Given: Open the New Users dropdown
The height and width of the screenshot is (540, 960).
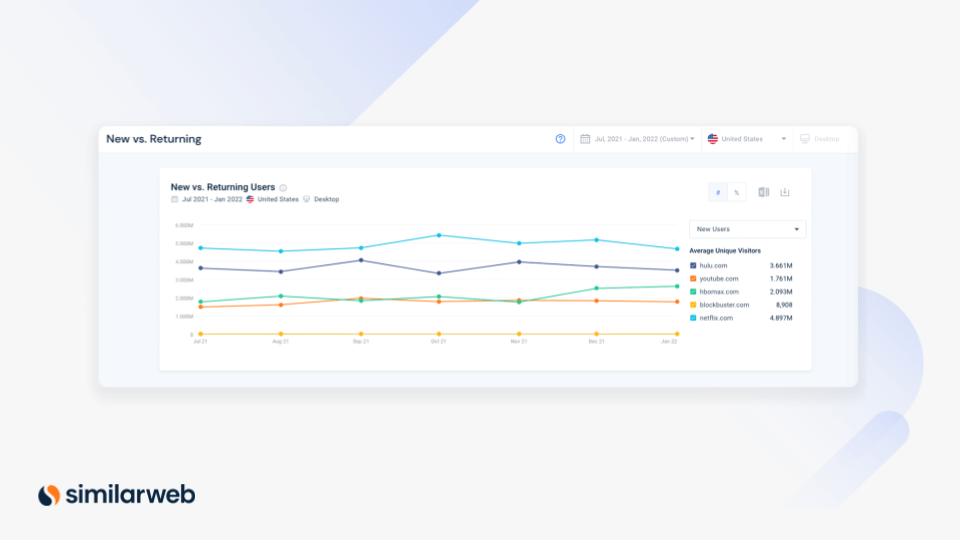Looking at the screenshot, I should (x=747, y=229).
